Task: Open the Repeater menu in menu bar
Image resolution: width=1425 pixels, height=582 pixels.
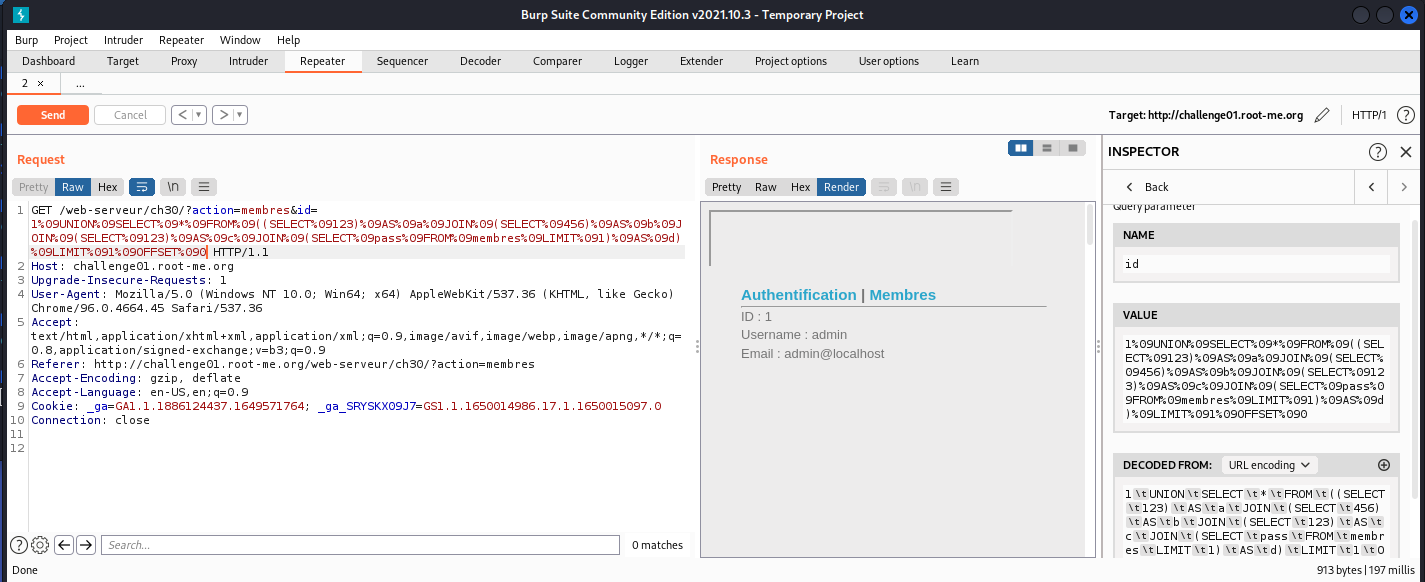Action: (x=181, y=40)
